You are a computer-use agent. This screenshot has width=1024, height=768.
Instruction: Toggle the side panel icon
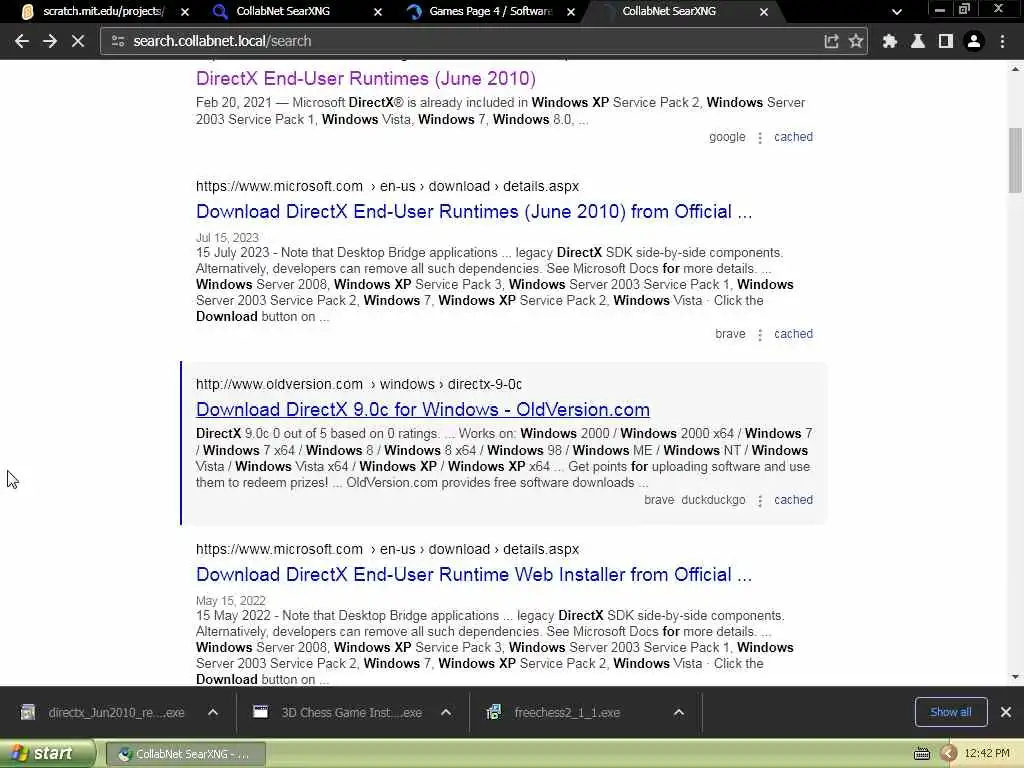946,41
